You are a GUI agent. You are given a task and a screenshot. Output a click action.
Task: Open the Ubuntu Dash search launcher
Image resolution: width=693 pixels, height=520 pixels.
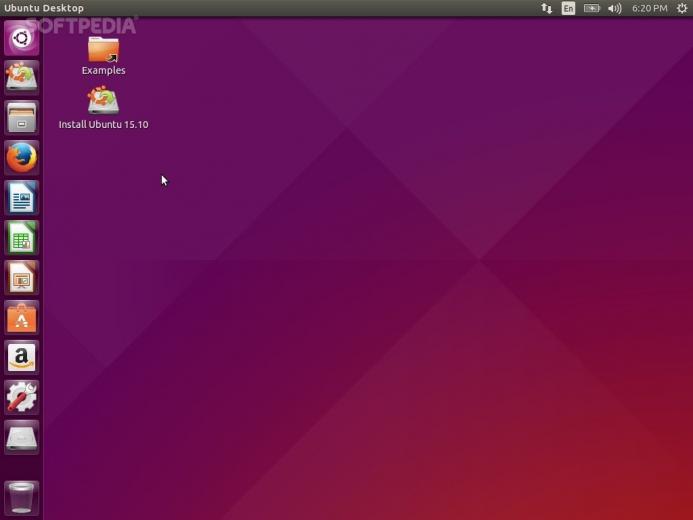pos(22,38)
